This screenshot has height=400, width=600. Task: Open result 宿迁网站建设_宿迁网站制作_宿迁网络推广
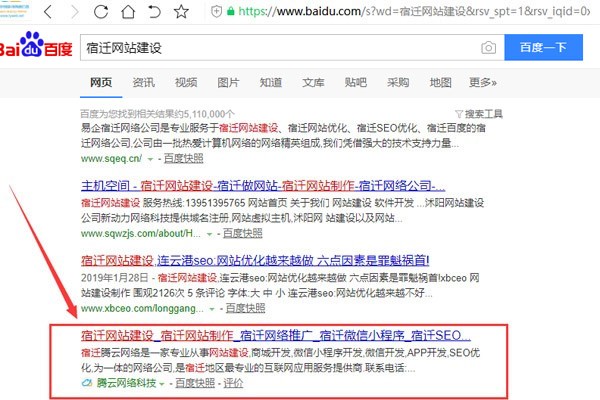pos(276,336)
